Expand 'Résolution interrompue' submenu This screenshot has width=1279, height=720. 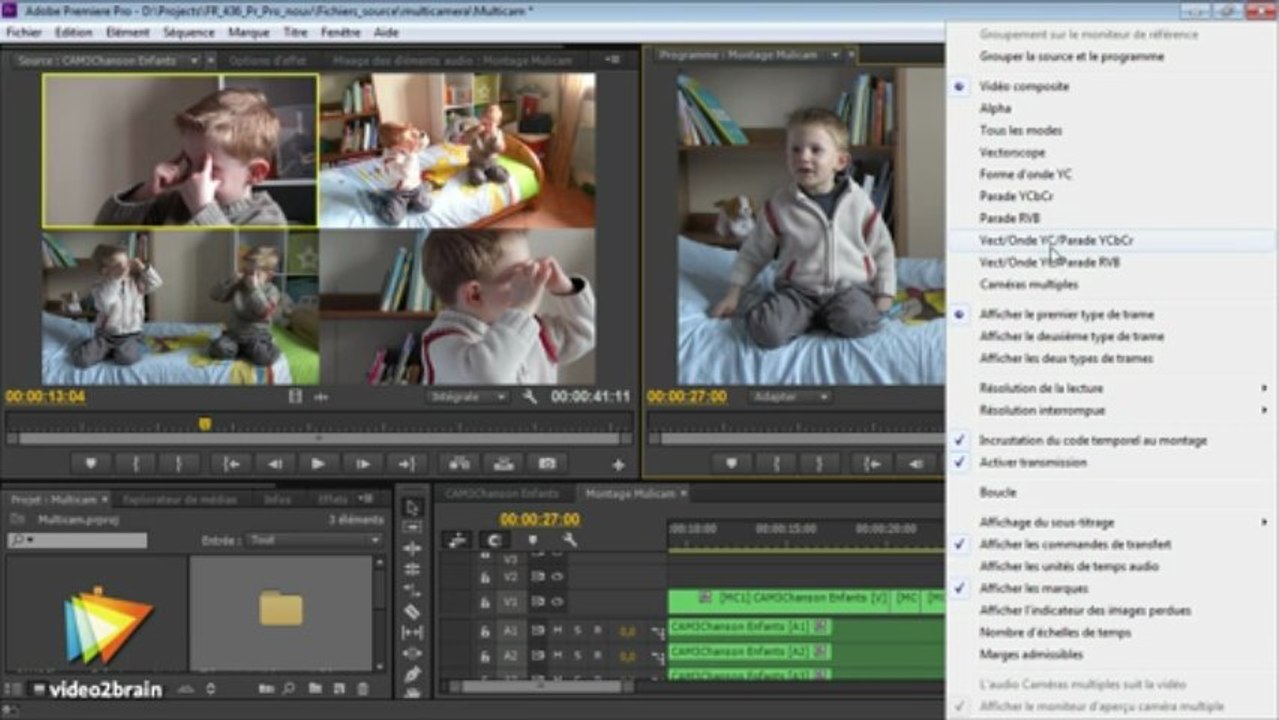1112,410
